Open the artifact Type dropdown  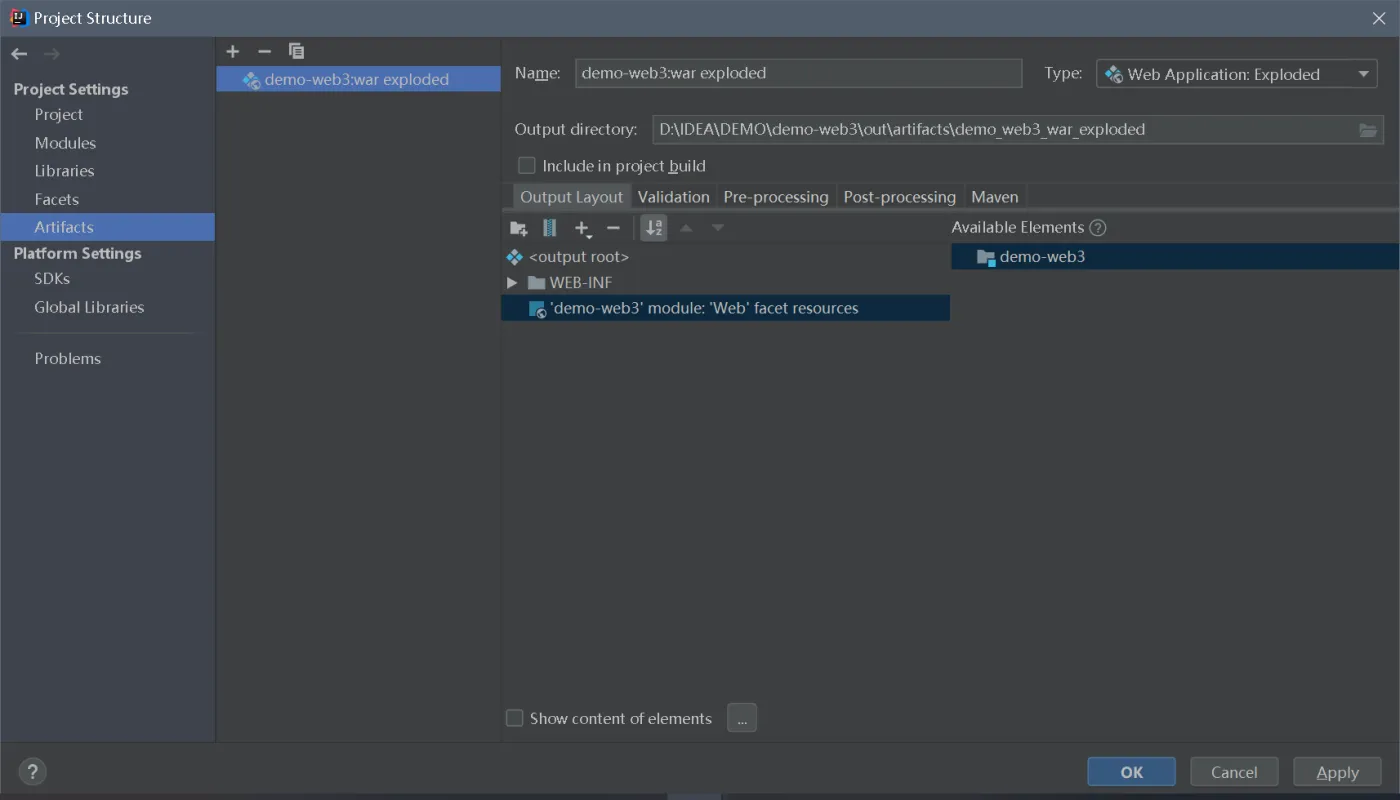(x=1237, y=74)
